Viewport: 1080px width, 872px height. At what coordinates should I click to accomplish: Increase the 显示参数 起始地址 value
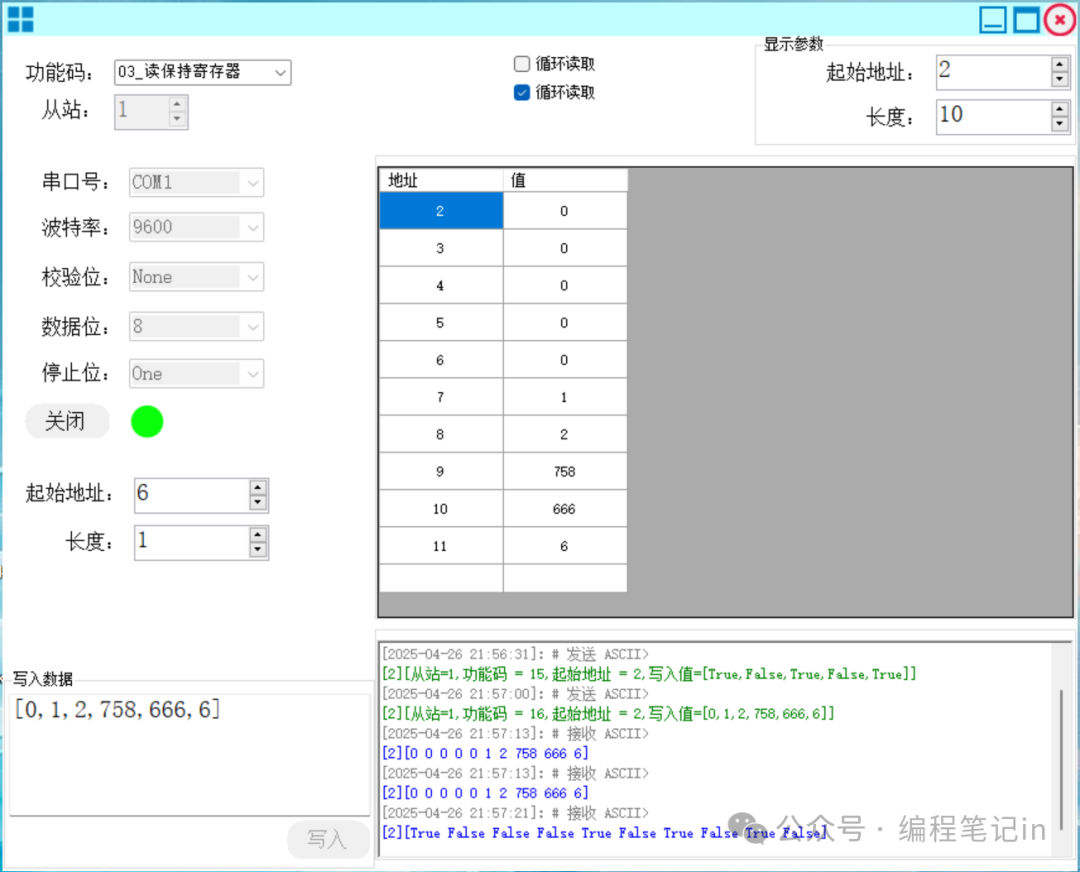tap(1057, 64)
